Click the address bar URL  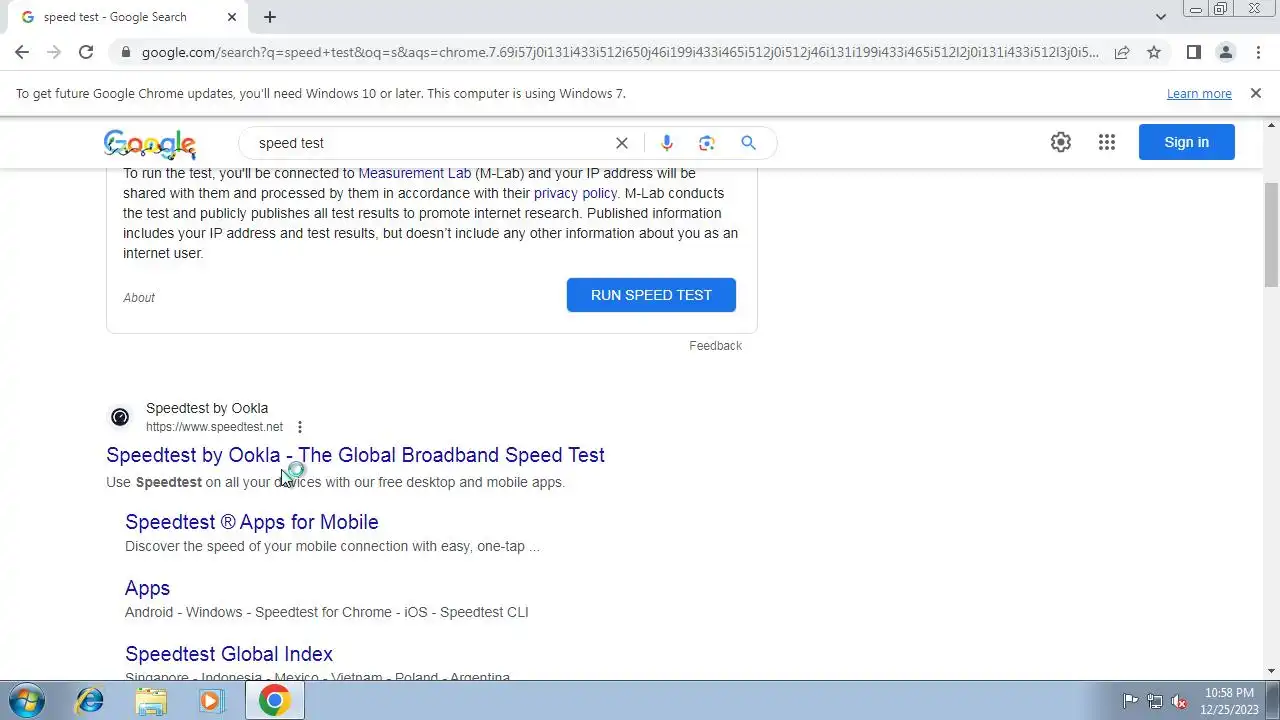[x=620, y=52]
